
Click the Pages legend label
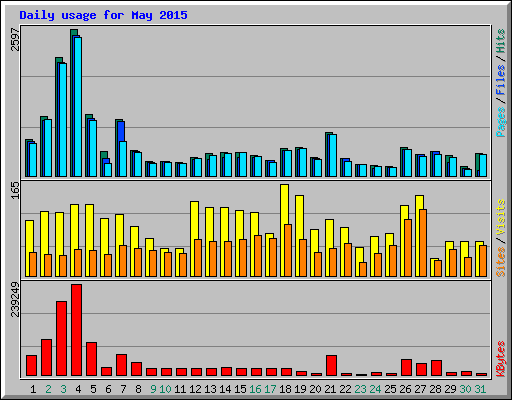[x=500, y=122]
